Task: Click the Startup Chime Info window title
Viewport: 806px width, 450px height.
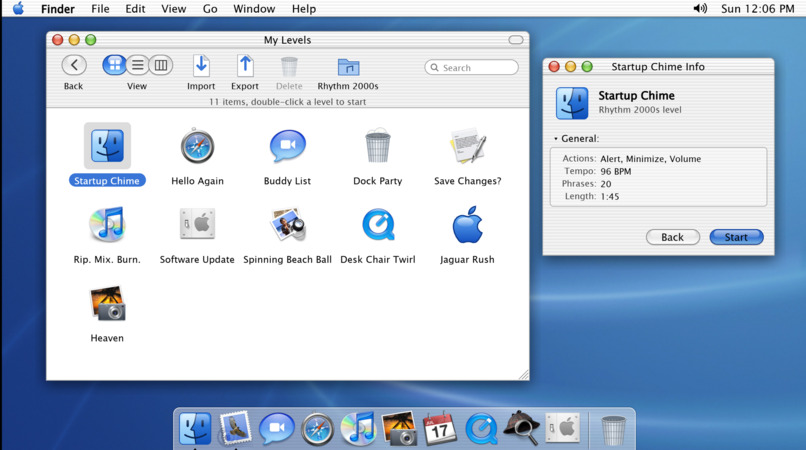Action: pos(658,67)
